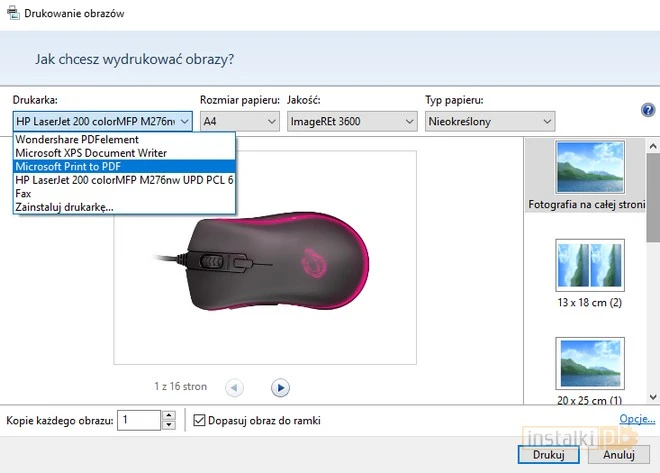Open the paper size A4 dropdown
The height and width of the screenshot is (473, 660).
(239, 121)
